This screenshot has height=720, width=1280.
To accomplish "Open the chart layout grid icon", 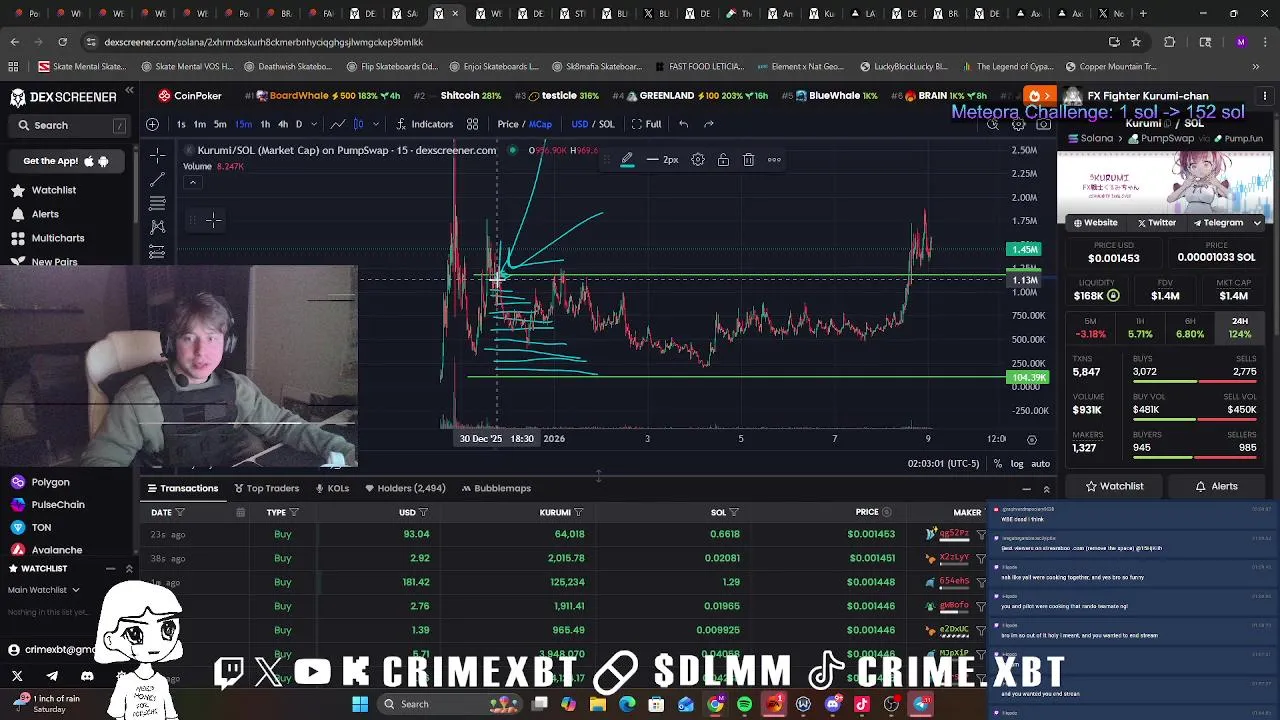I will tap(472, 124).
